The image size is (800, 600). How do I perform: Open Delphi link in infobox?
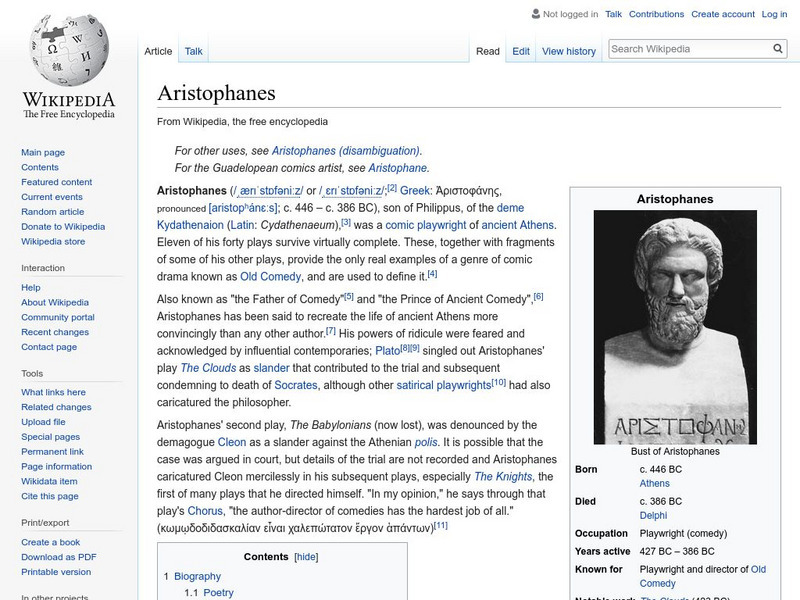(x=653, y=515)
